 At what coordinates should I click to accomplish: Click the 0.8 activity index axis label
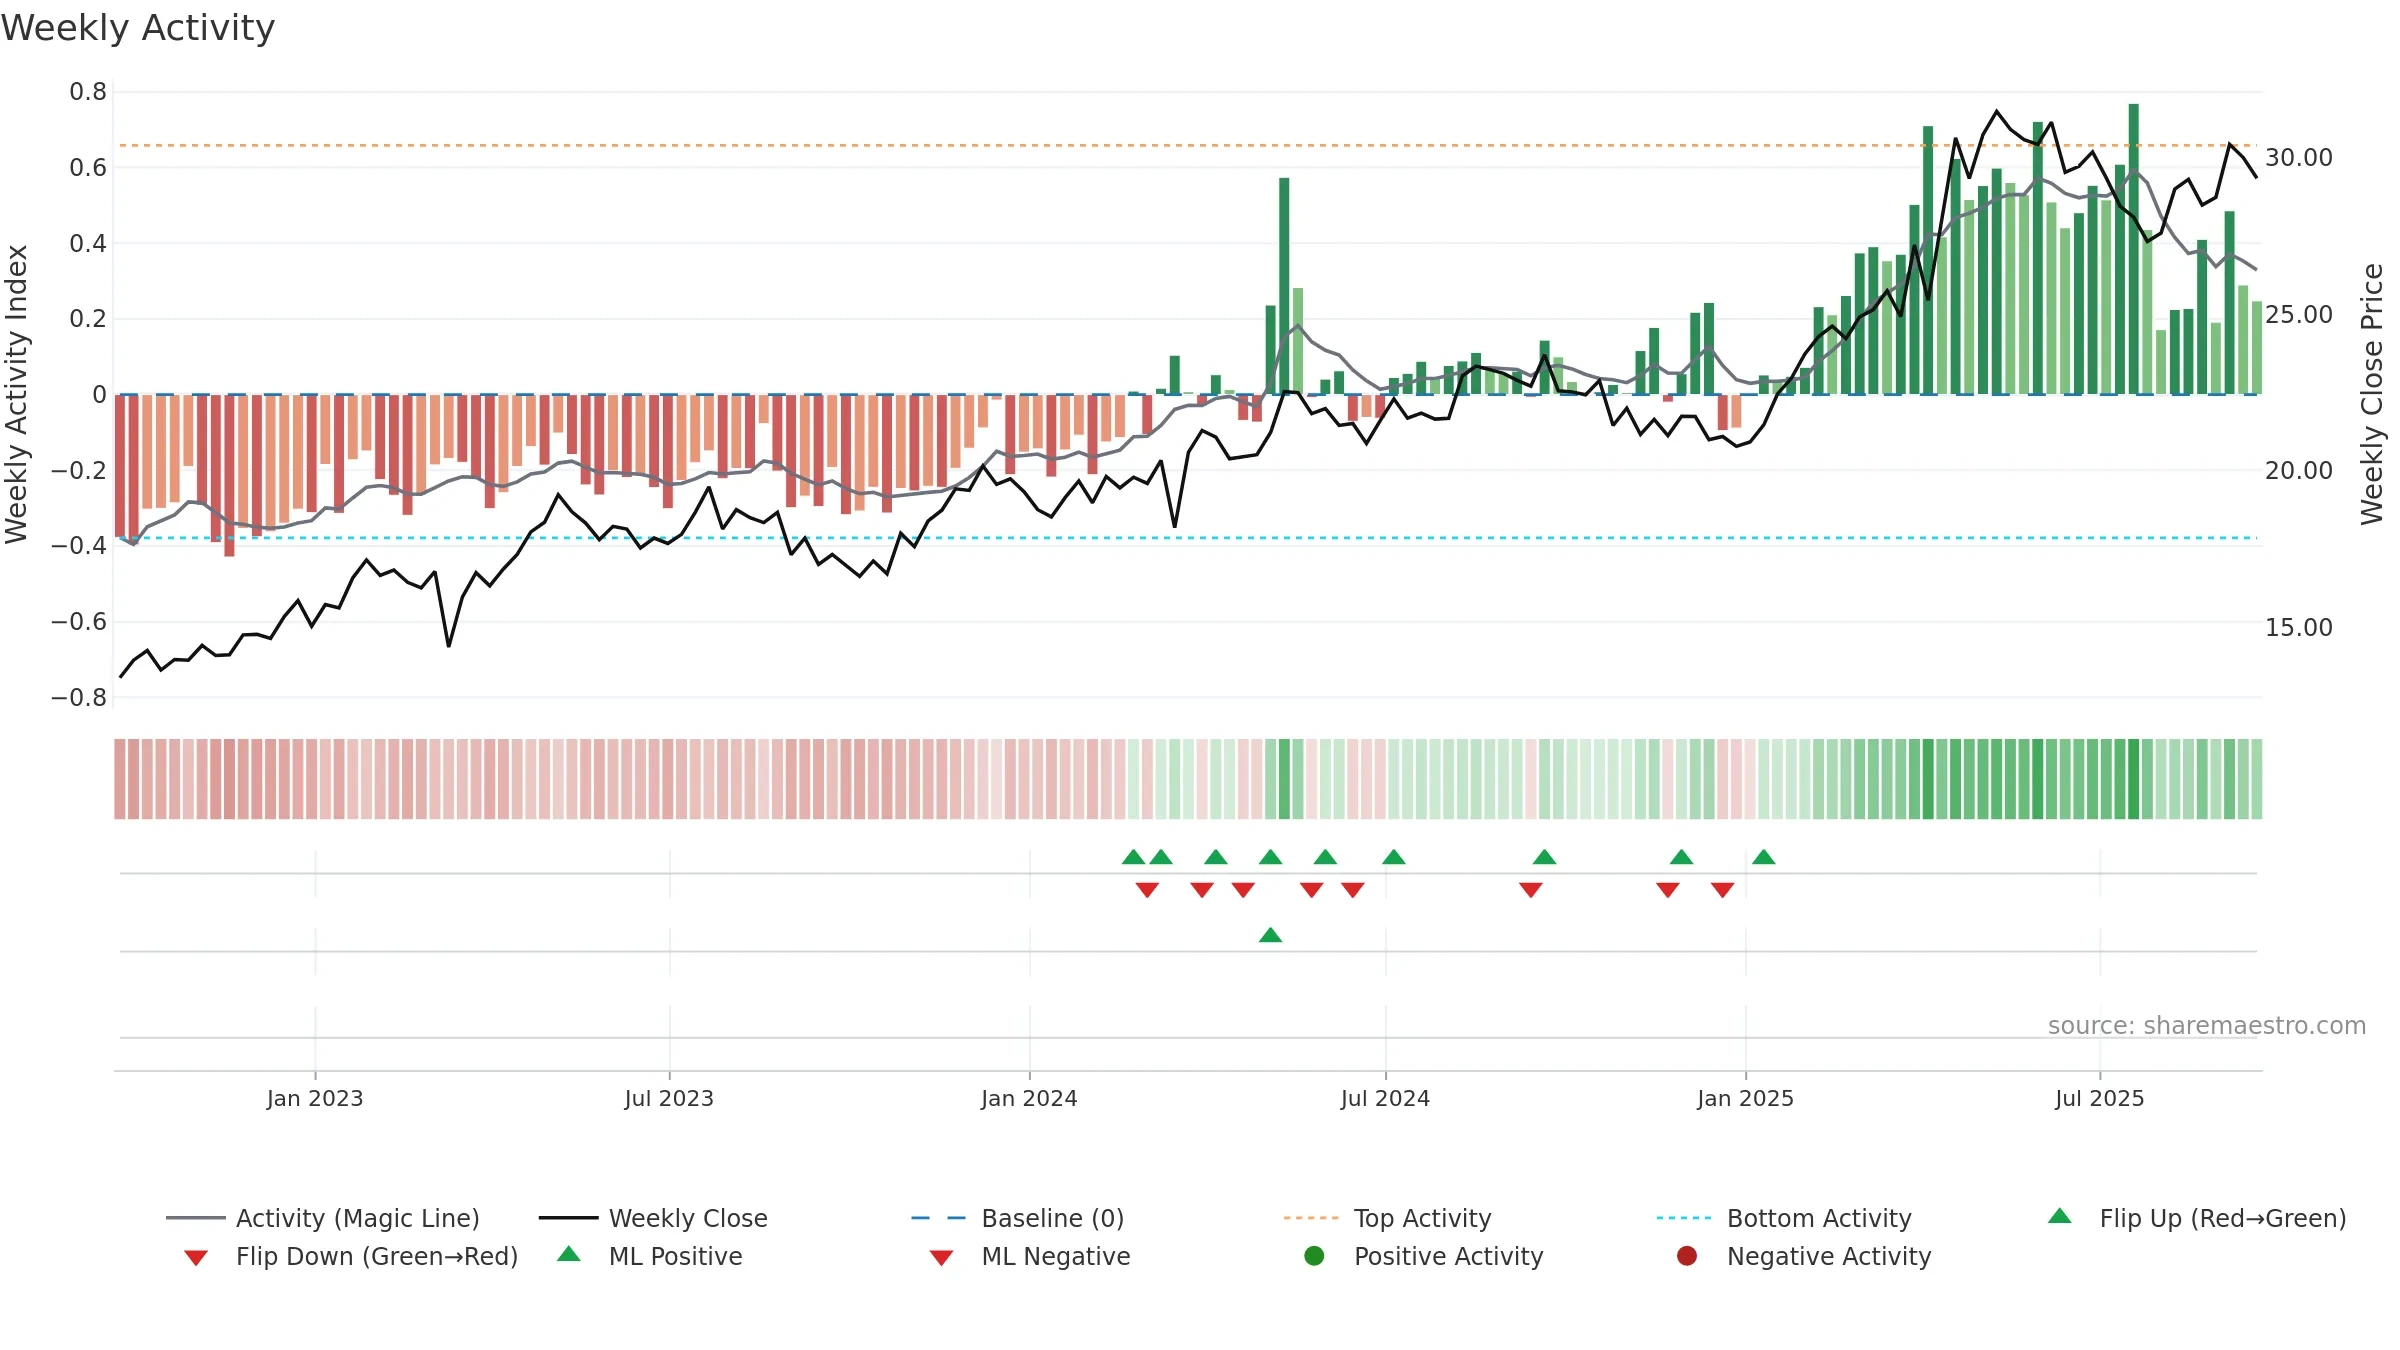tap(88, 92)
